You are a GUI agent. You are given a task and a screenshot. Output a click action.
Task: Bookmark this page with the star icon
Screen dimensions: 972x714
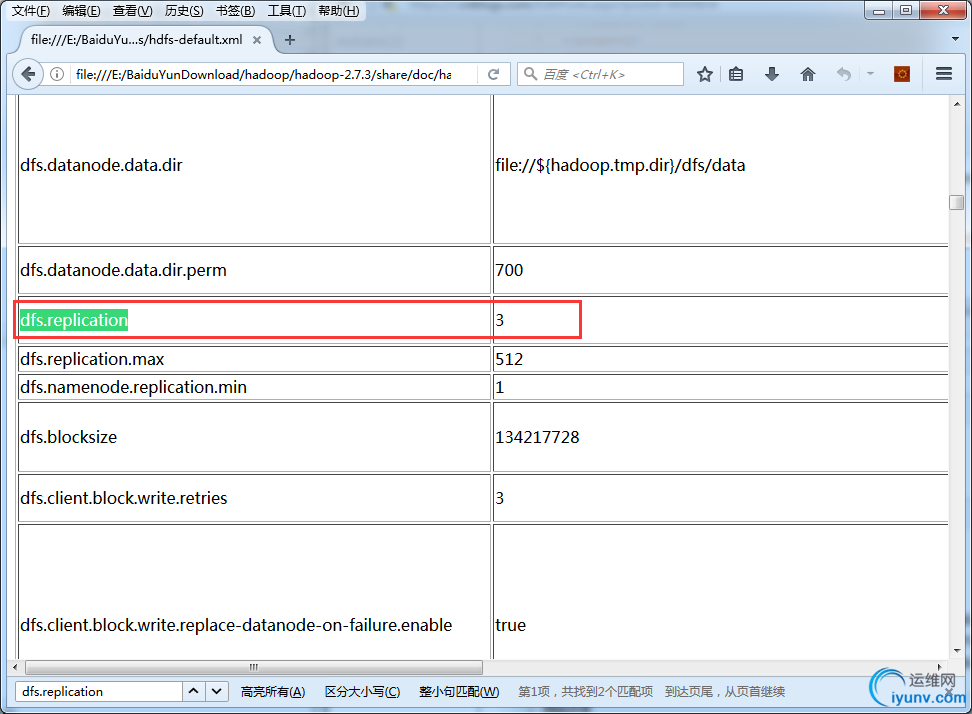point(704,74)
